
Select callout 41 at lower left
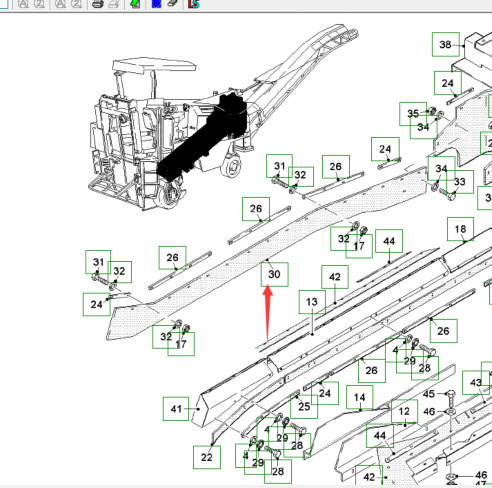(x=176, y=409)
